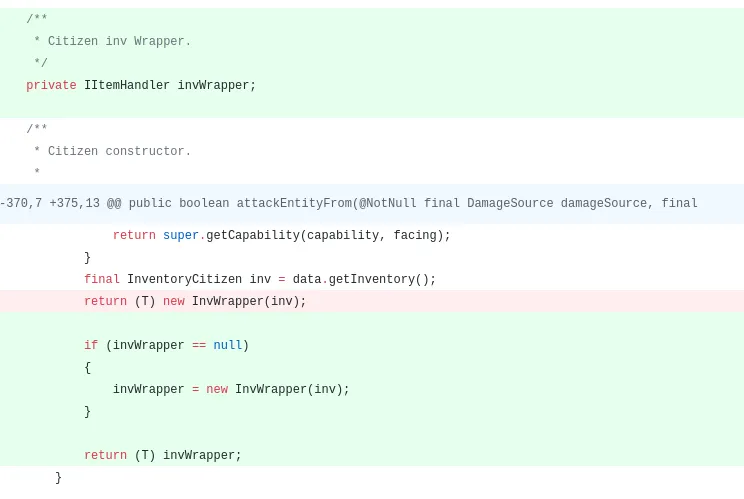Click the 'private' keyword
744x499 pixels.
pos(51,85)
